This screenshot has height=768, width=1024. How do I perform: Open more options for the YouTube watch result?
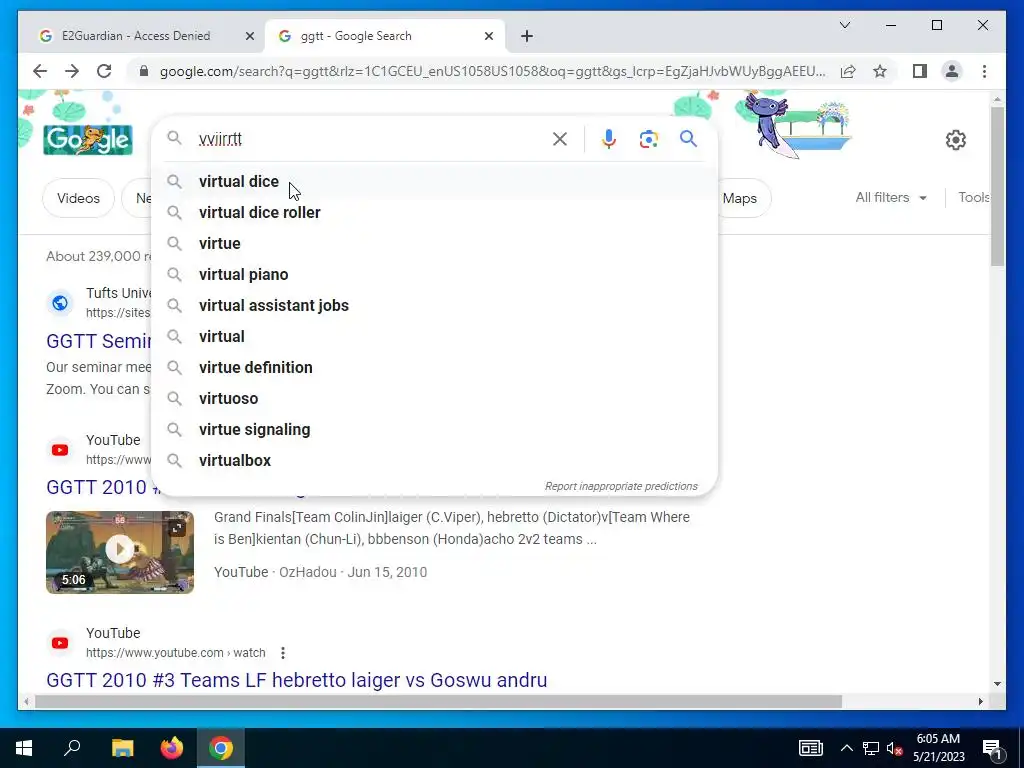click(x=282, y=652)
